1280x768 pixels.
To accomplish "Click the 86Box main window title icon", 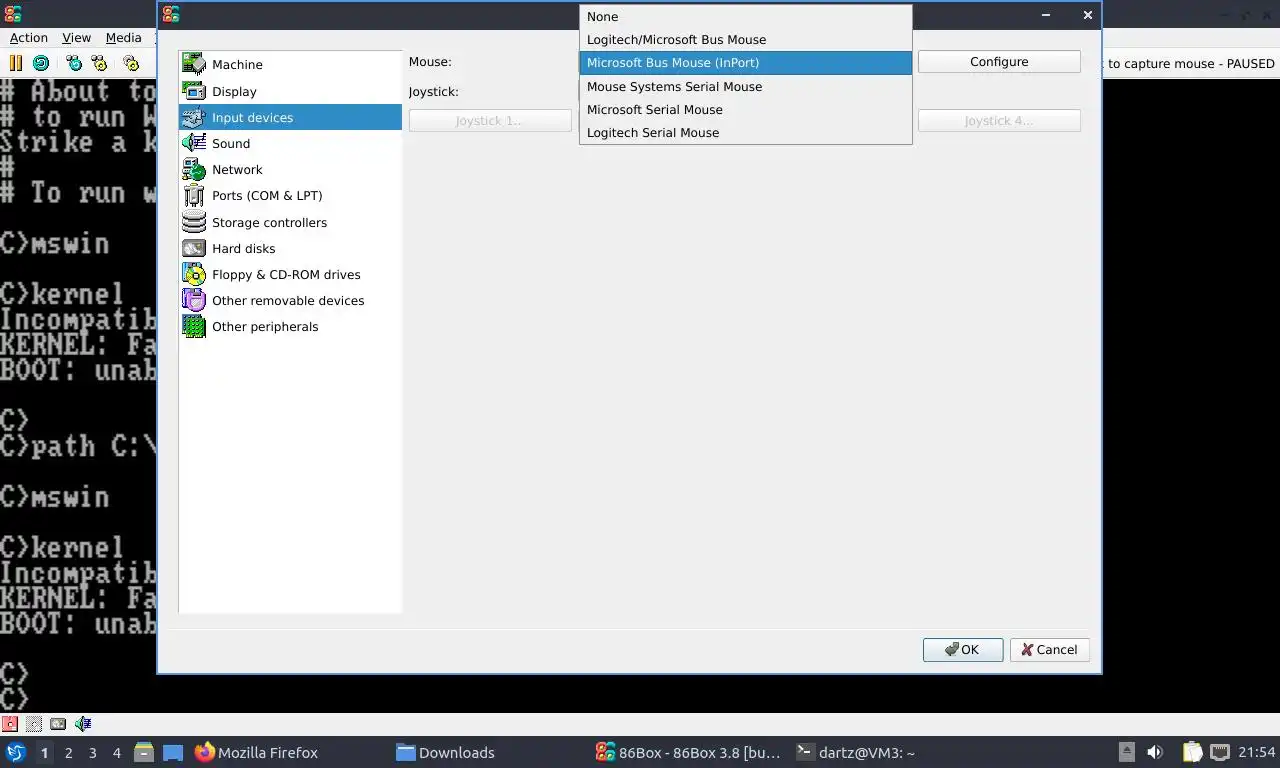I will pos(12,14).
